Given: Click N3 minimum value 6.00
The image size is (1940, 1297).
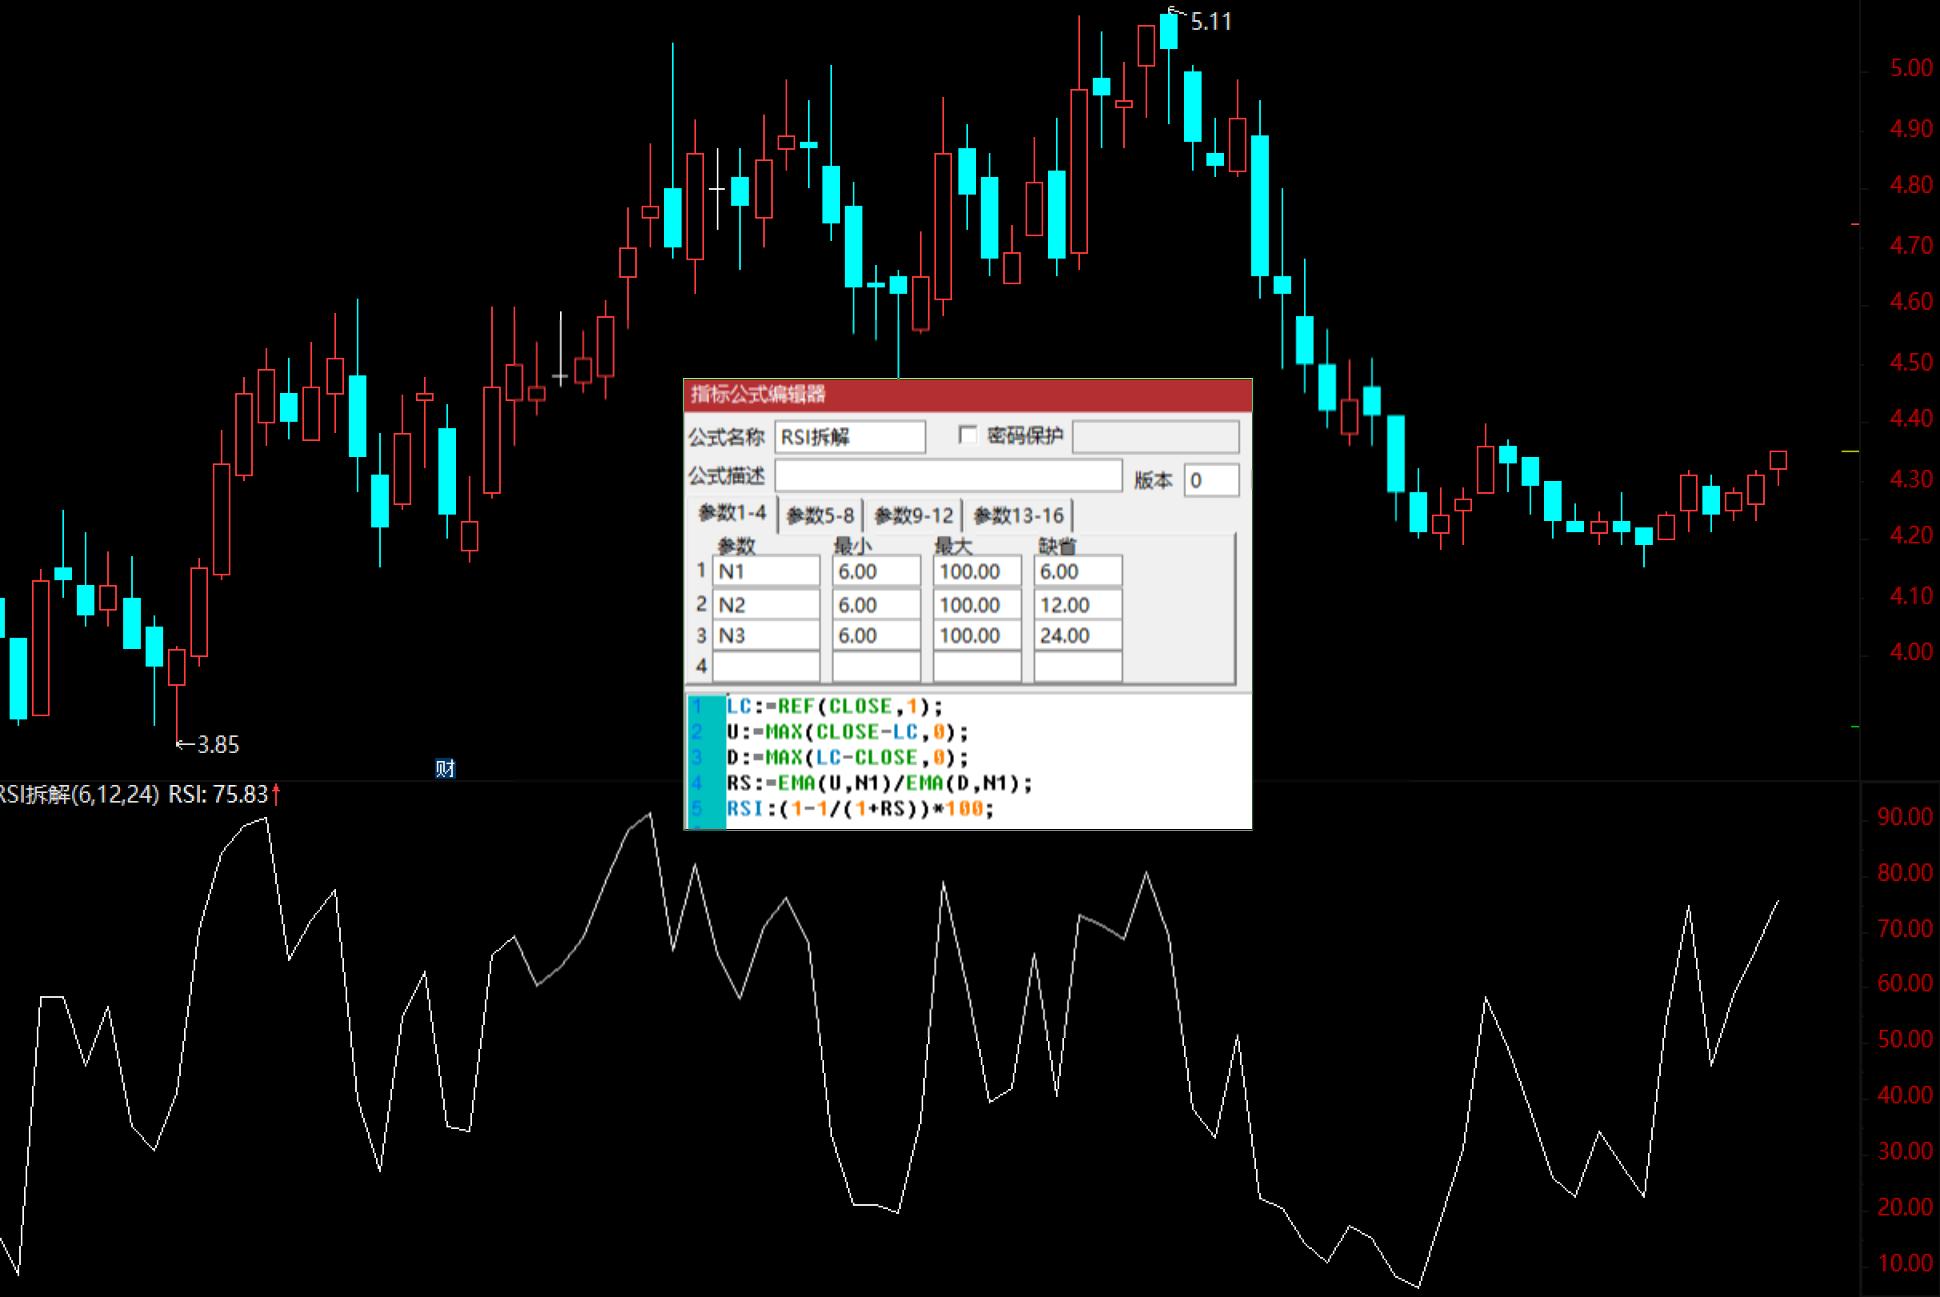Looking at the screenshot, I should tap(876, 635).
